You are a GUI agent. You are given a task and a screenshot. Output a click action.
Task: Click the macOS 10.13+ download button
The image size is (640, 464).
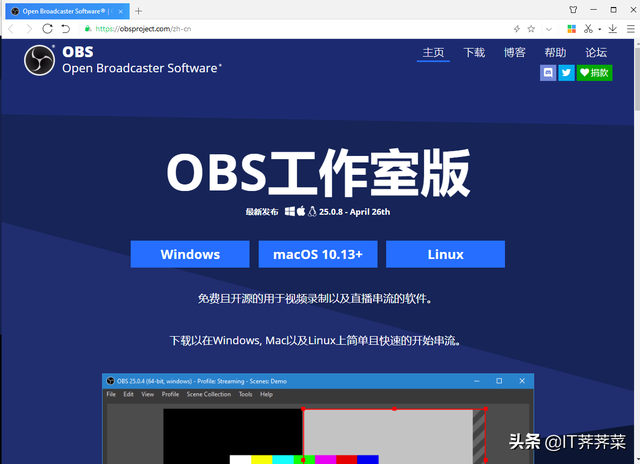point(318,254)
